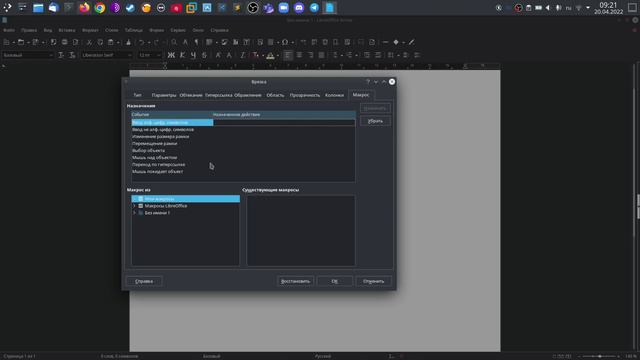The height and width of the screenshot is (360, 640).
Task: Open Google Chrome from the taskbar
Action: pyautogui.click(x=100, y=8)
